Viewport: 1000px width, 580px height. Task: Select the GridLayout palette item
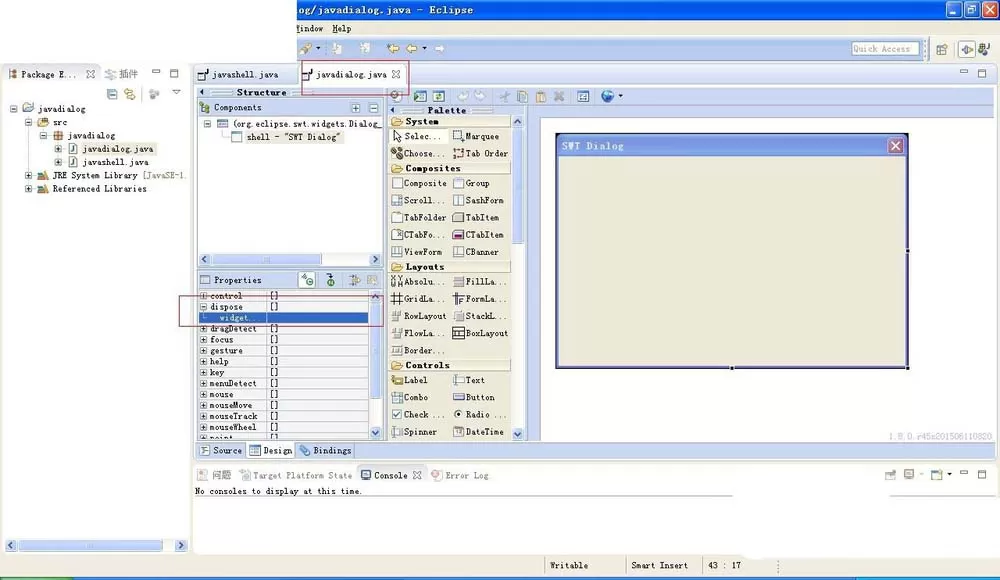[418, 299]
